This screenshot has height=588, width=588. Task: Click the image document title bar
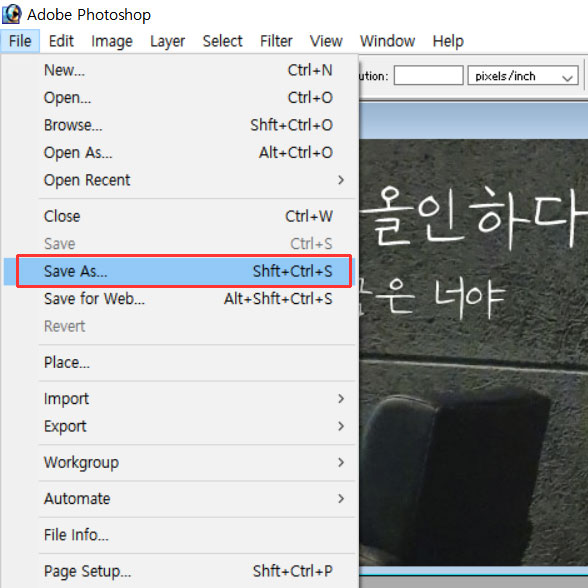474,121
